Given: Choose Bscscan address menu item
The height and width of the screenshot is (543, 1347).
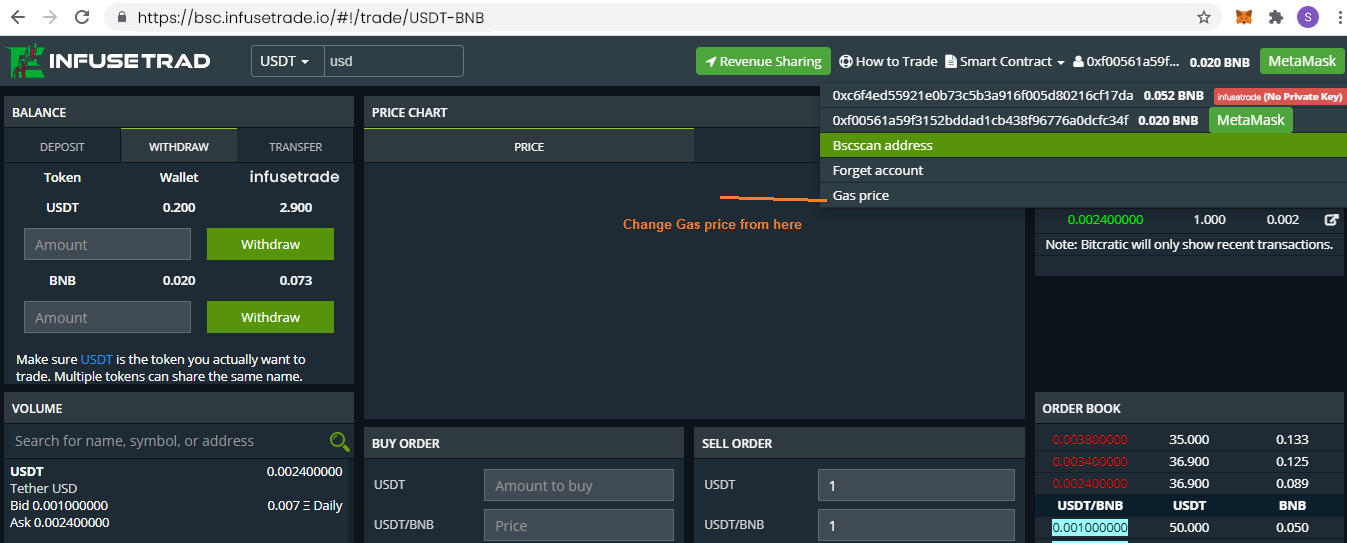Looking at the screenshot, I should [1083, 145].
